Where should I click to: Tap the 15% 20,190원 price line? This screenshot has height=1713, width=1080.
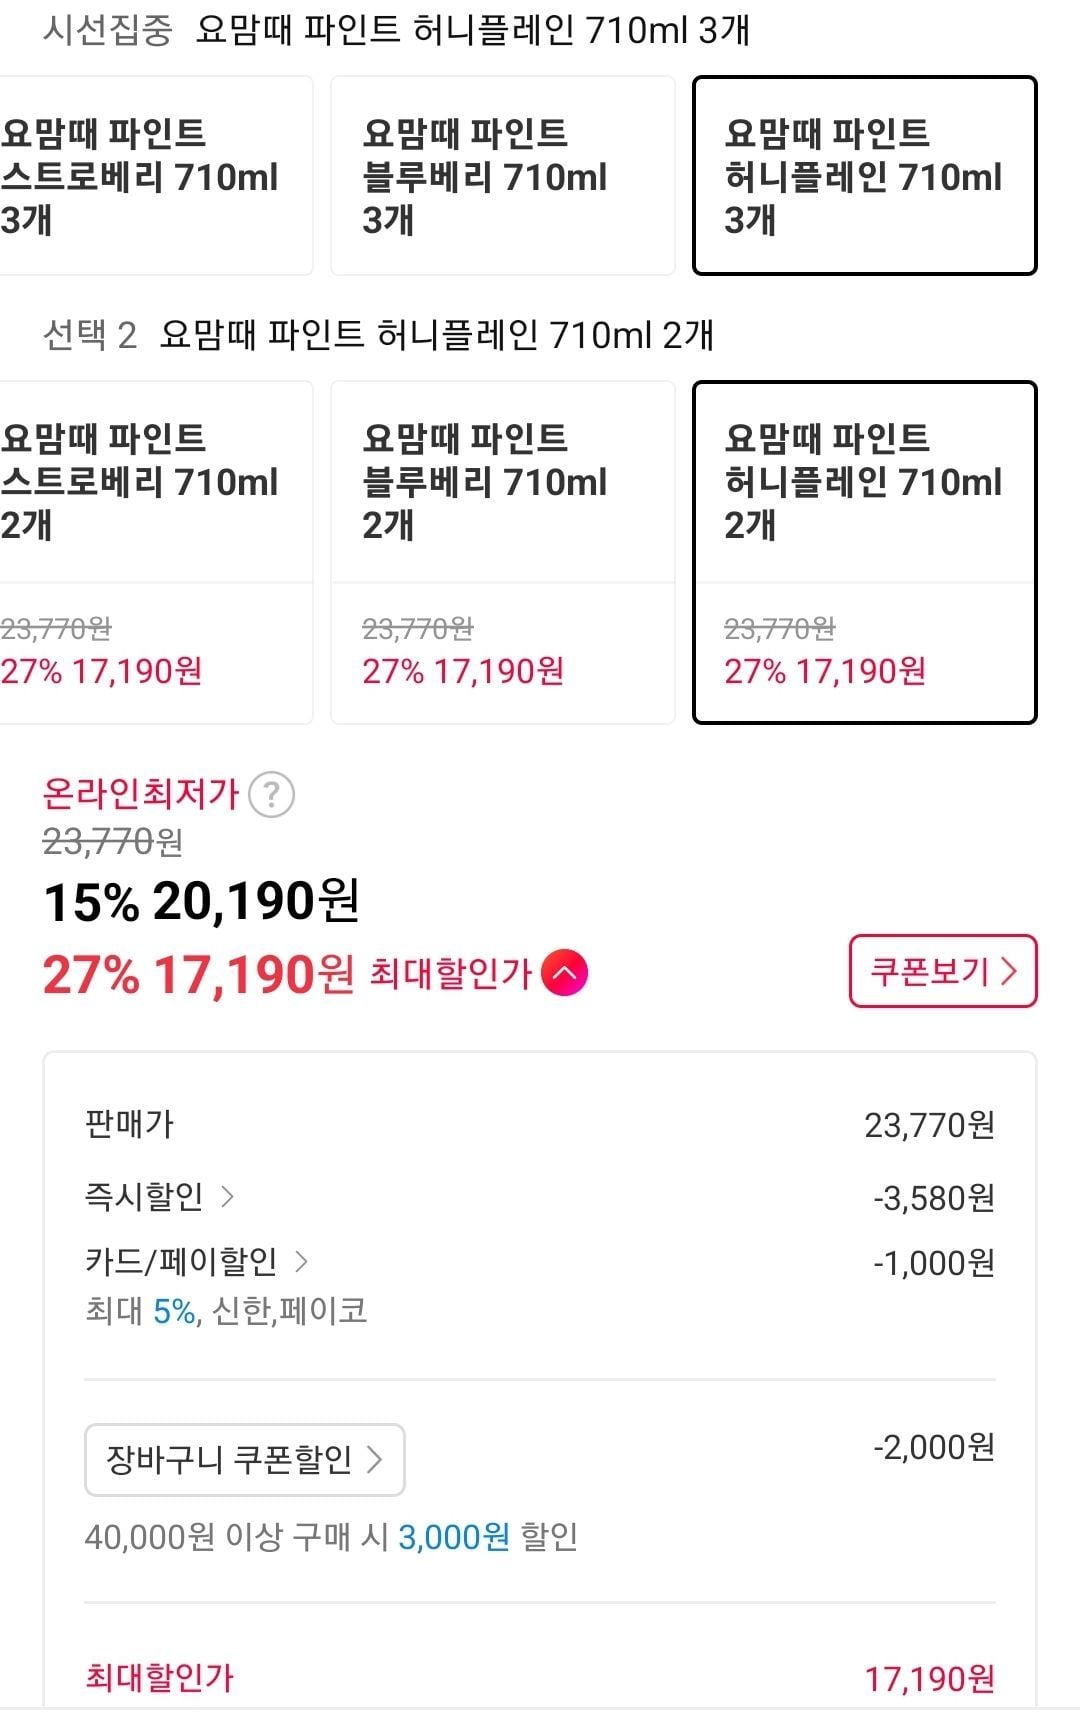[x=201, y=902]
